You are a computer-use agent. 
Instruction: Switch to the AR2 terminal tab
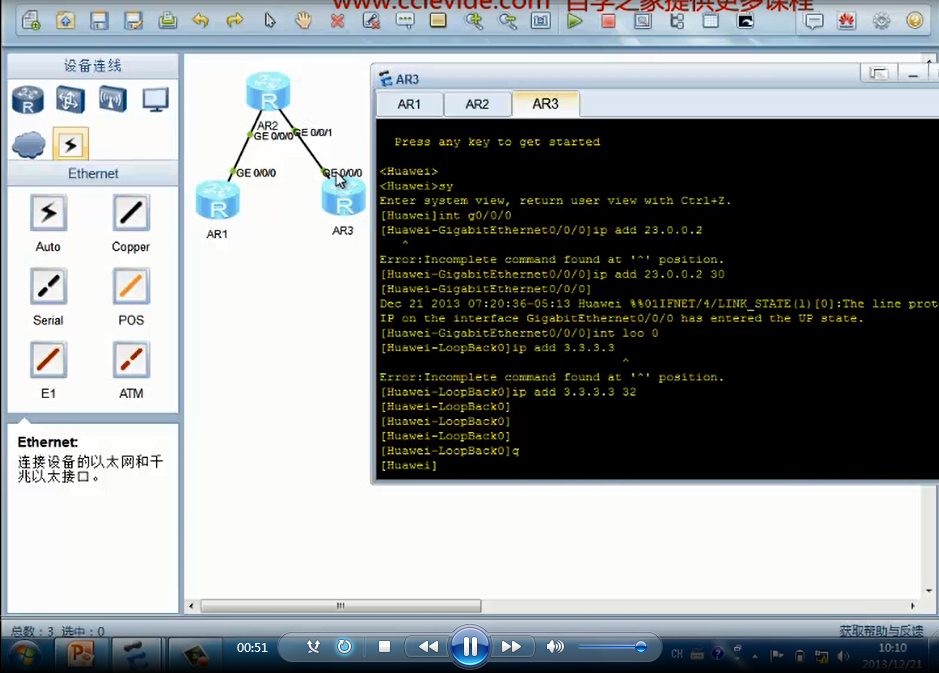coord(477,104)
